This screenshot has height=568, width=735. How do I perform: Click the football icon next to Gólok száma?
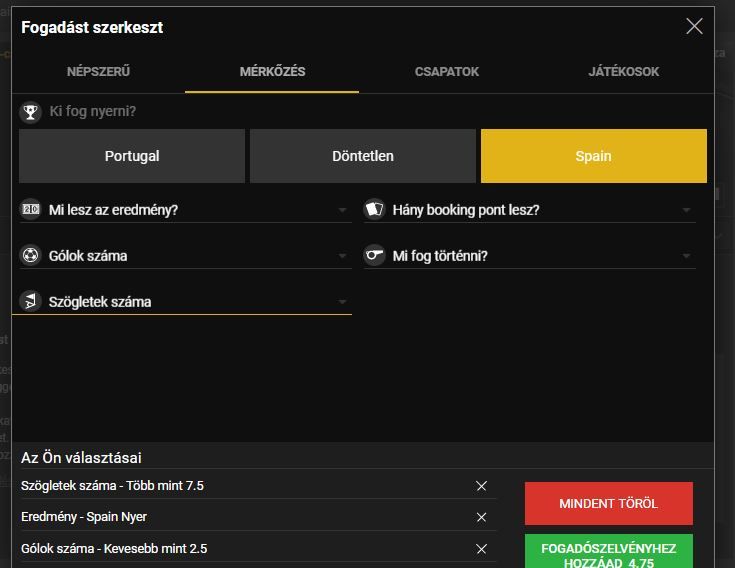tap(30, 255)
